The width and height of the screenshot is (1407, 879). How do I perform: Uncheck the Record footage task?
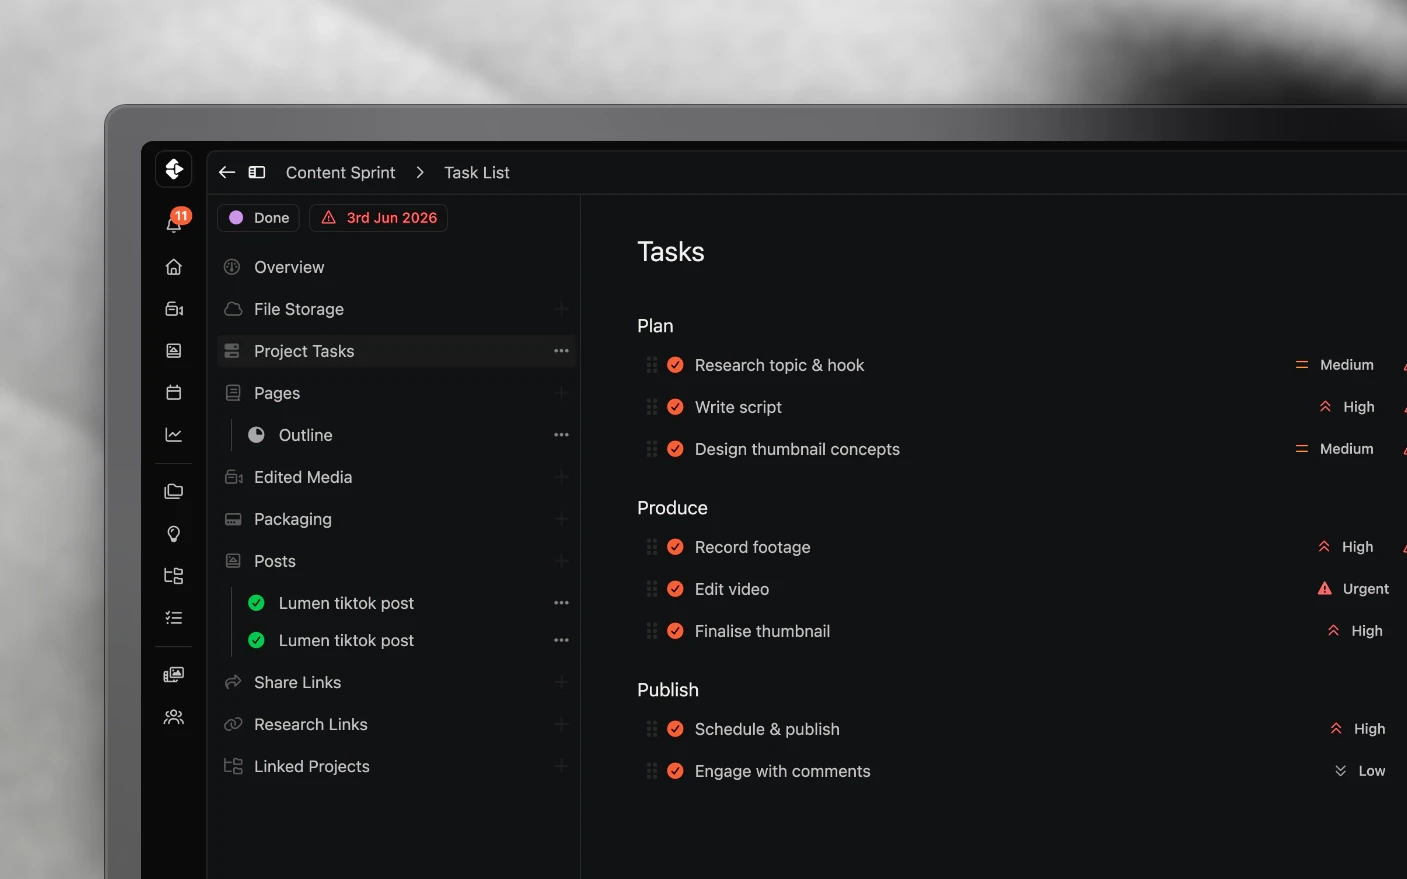(x=676, y=547)
